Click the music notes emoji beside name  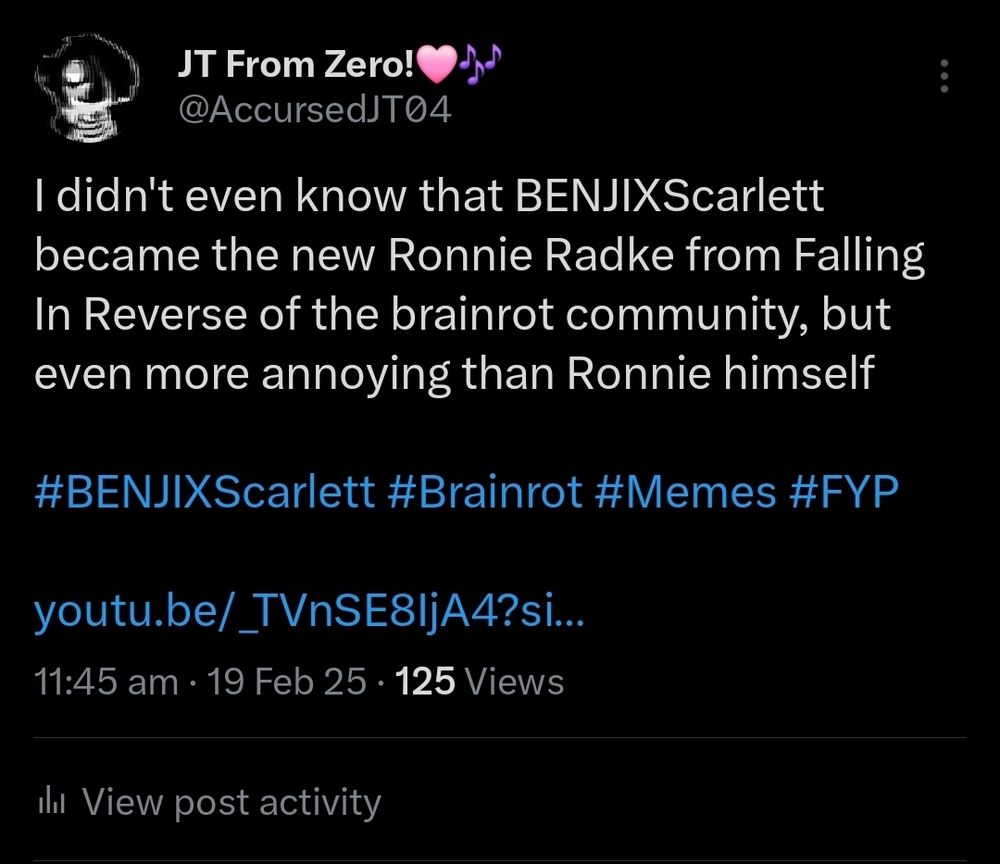click(479, 66)
